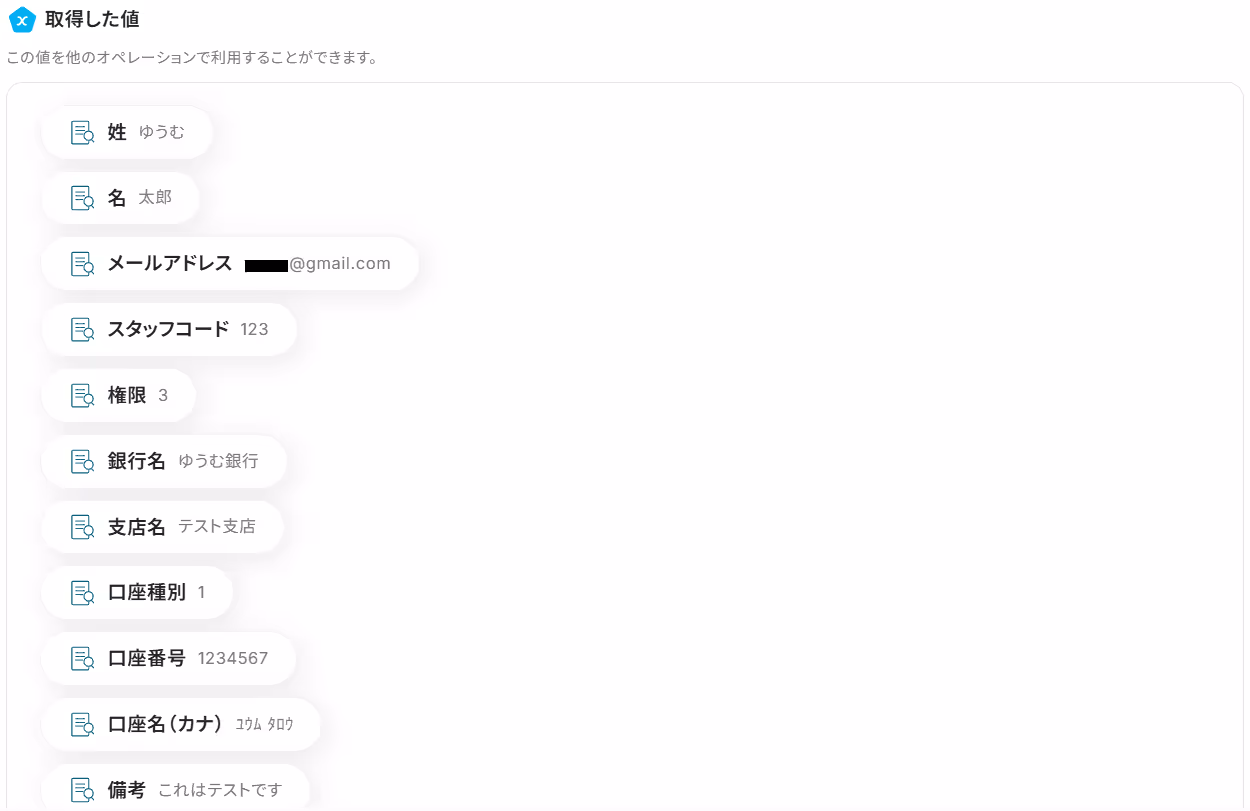The height and width of the screenshot is (811, 1250).
Task: Choose the 支店名 value テスト支店
Action: [x=217, y=527]
